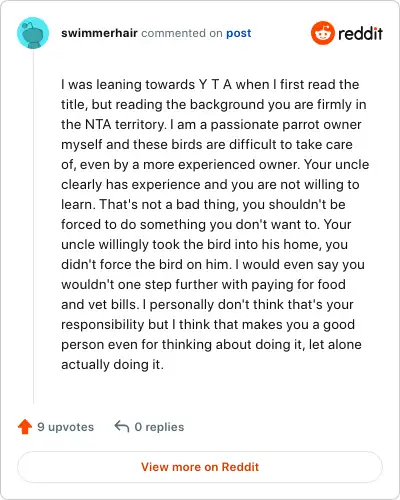400x500 pixels.
Task: Click the reddit wordmark text
Action: [x=360, y=33]
